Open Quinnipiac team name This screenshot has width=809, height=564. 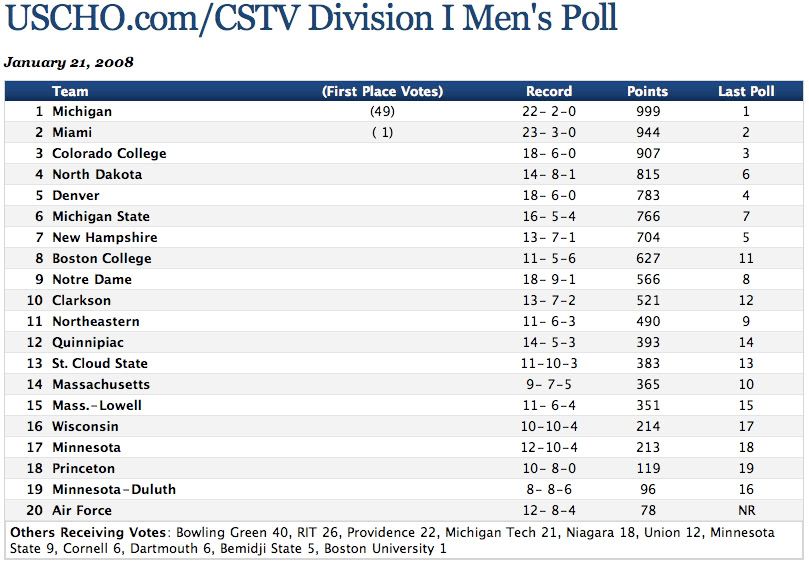pyautogui.click(x=90, y=343)
